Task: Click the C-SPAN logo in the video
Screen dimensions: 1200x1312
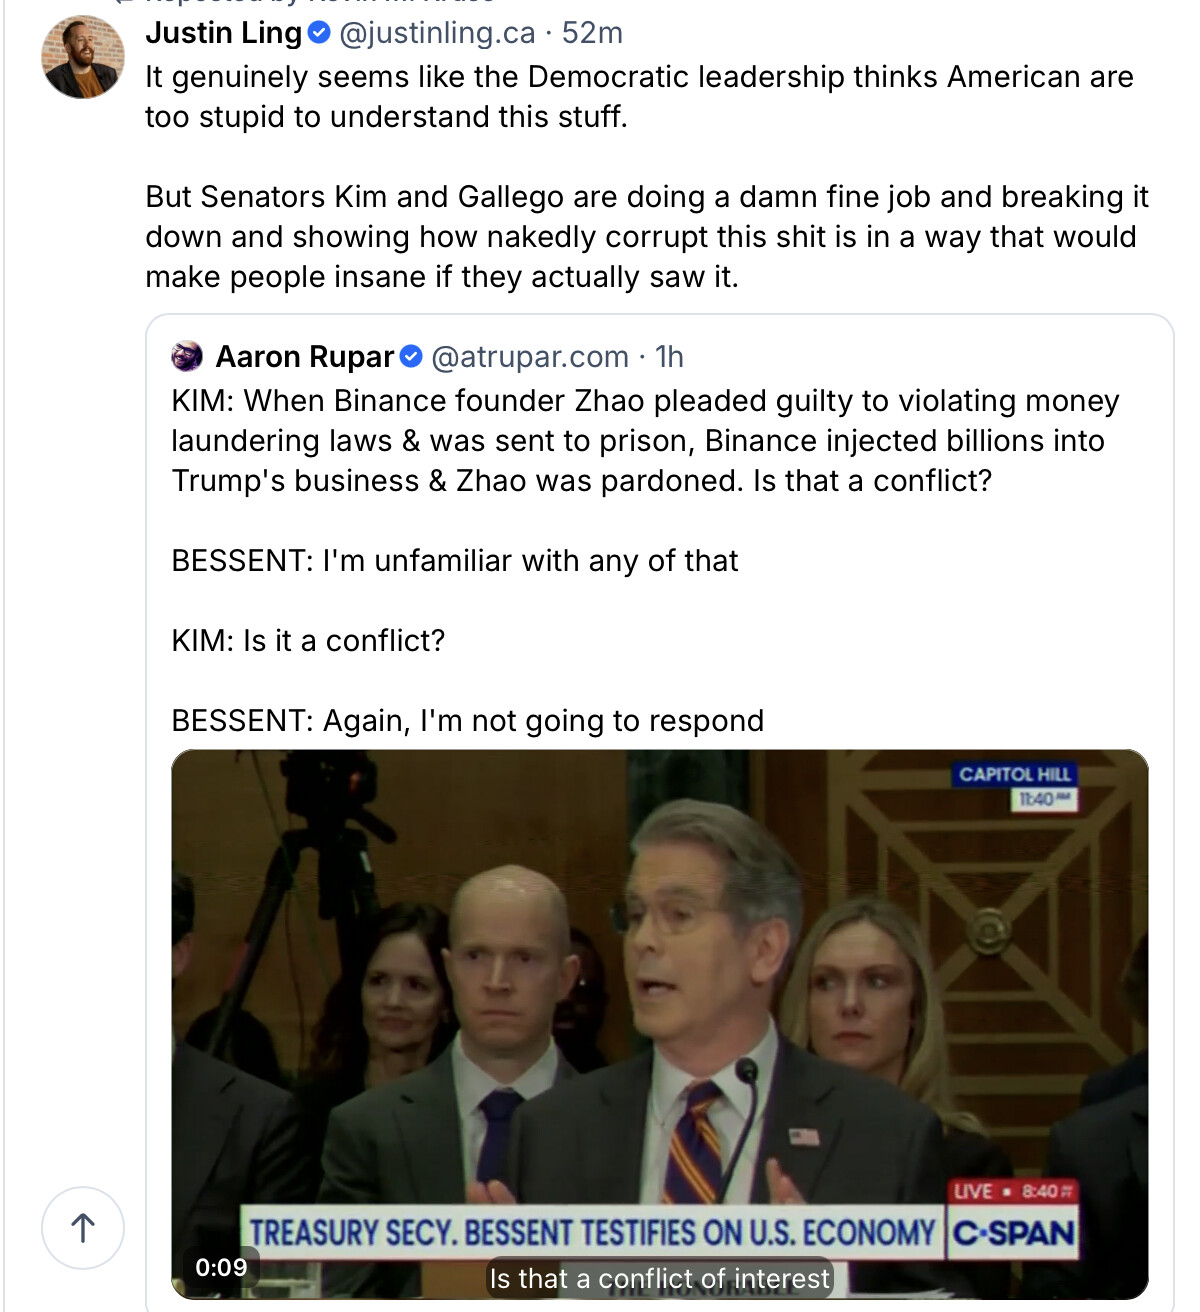Action: point(1013,1232)
